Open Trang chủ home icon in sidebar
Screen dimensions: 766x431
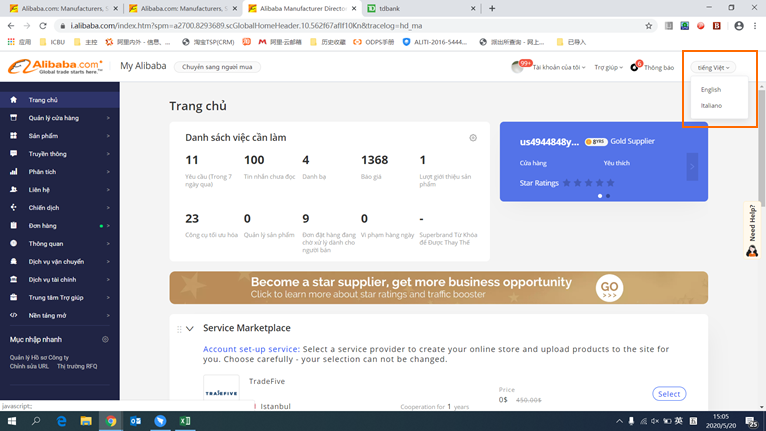[x=14, y=100]
